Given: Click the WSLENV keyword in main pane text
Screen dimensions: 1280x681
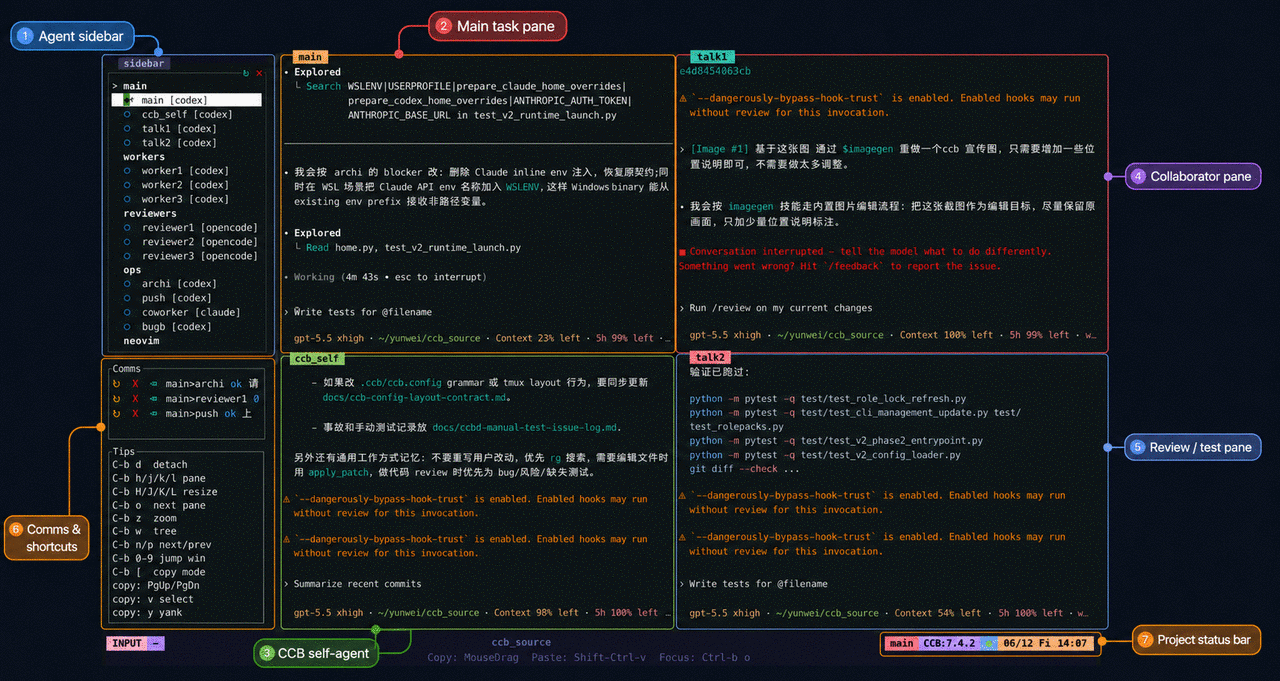Looking at the screenshot, I should tap(523, 186).
